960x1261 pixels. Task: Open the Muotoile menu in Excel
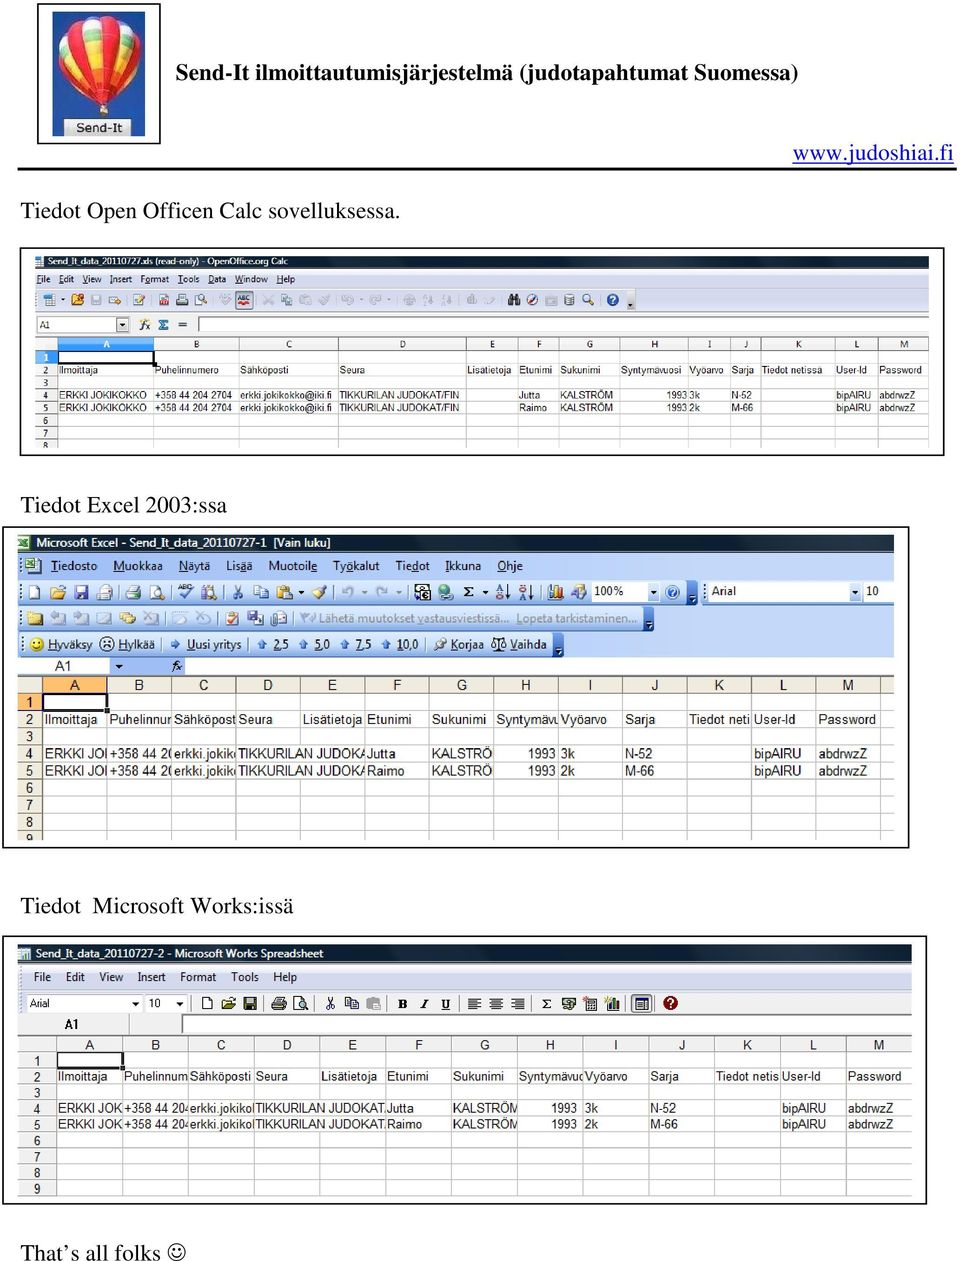click(293, 566)
